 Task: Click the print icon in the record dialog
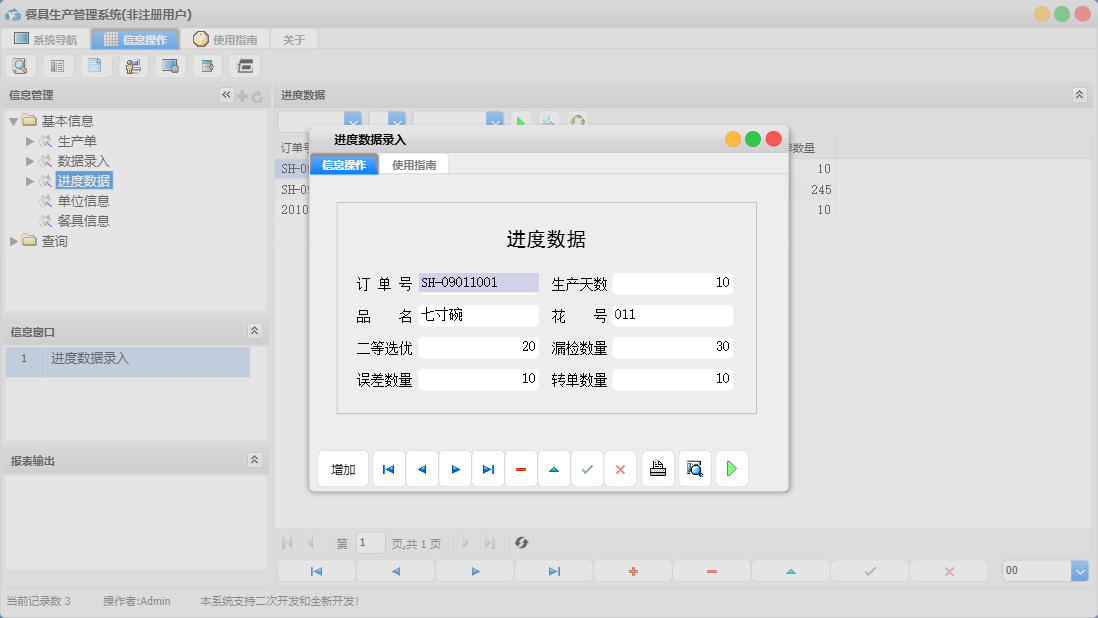657,468
